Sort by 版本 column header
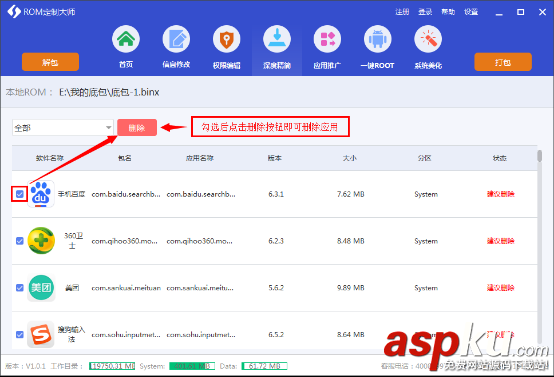The width and height of the screenshot is (554, 377). click(x=275, y=158)
